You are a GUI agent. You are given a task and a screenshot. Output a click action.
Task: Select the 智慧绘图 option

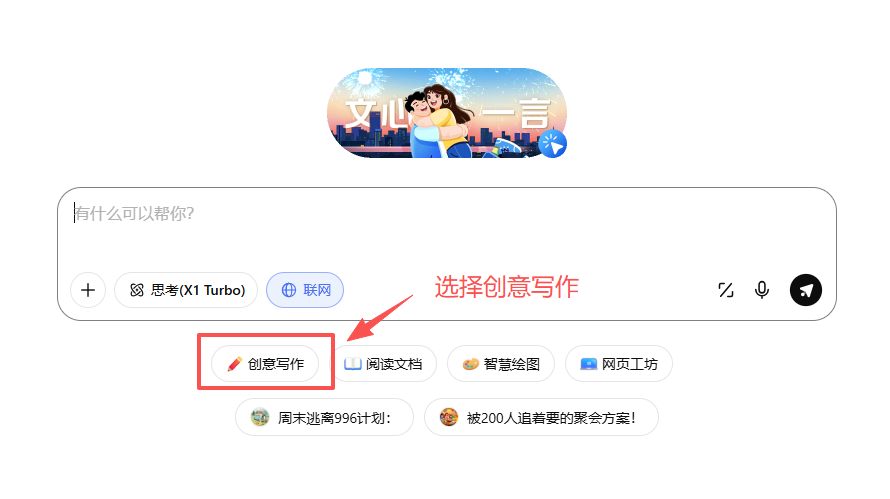click(x=501, y=364)
